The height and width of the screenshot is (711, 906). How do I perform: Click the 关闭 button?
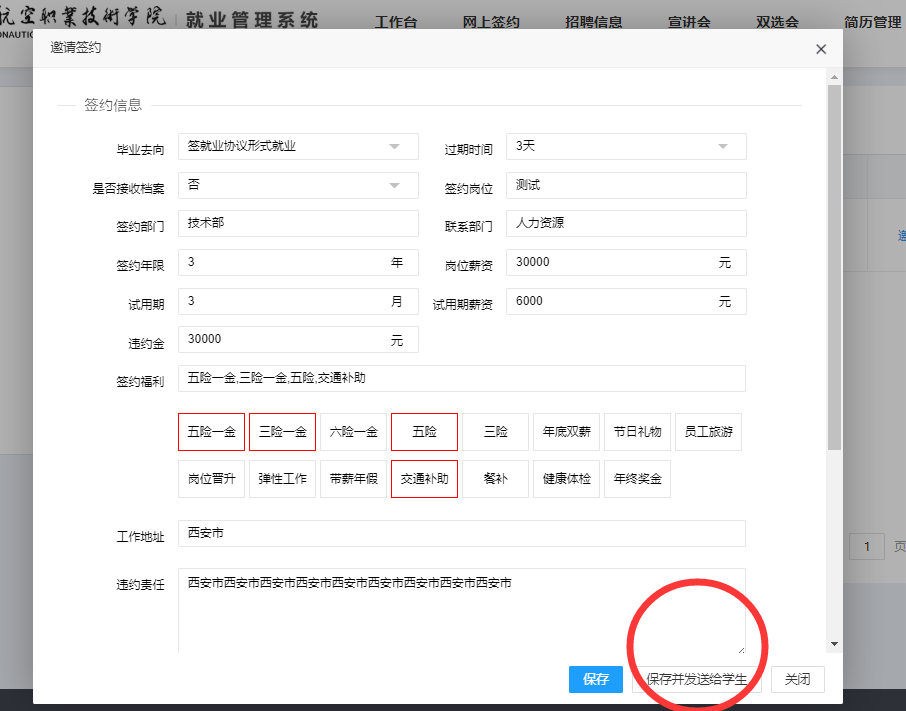(x=797, y=679)
